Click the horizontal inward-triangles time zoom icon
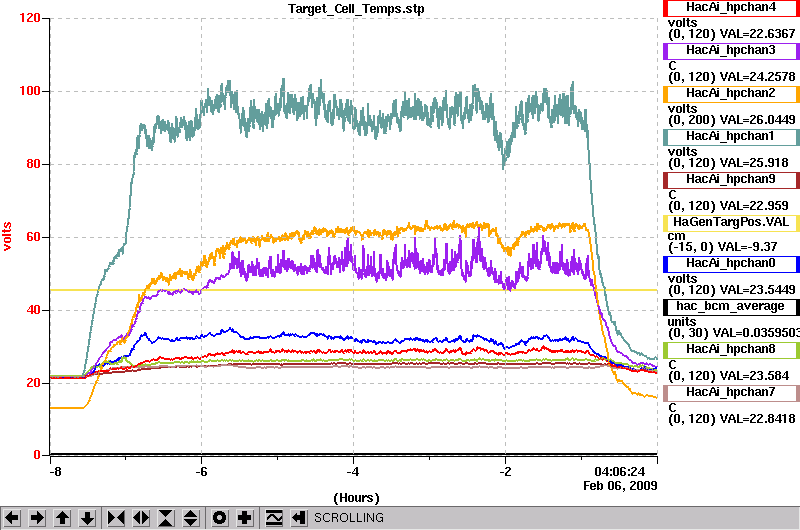800x530 pixels. click(116, 518)
